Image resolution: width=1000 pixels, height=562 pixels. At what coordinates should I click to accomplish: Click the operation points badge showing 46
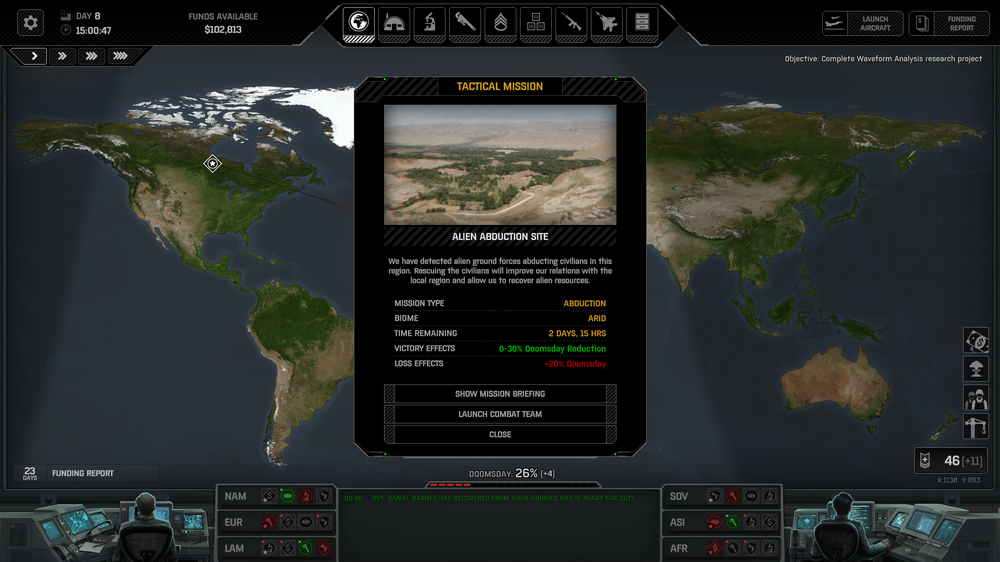tap(951, 461)
